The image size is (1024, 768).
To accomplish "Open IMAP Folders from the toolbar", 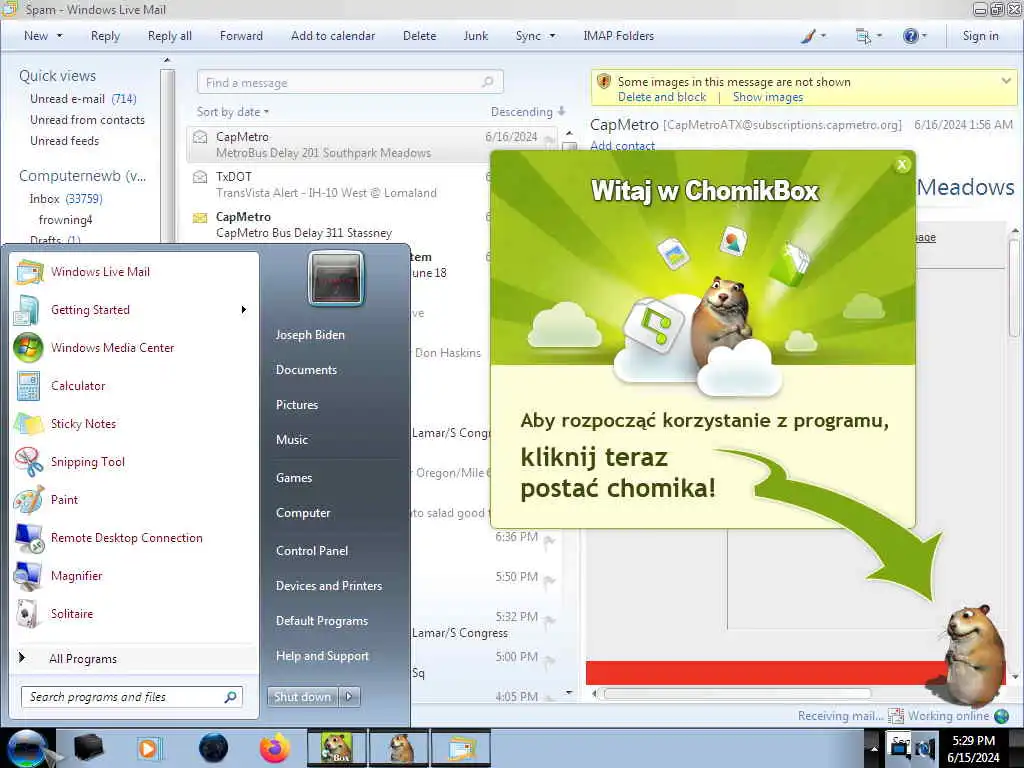I will [618, 36].
